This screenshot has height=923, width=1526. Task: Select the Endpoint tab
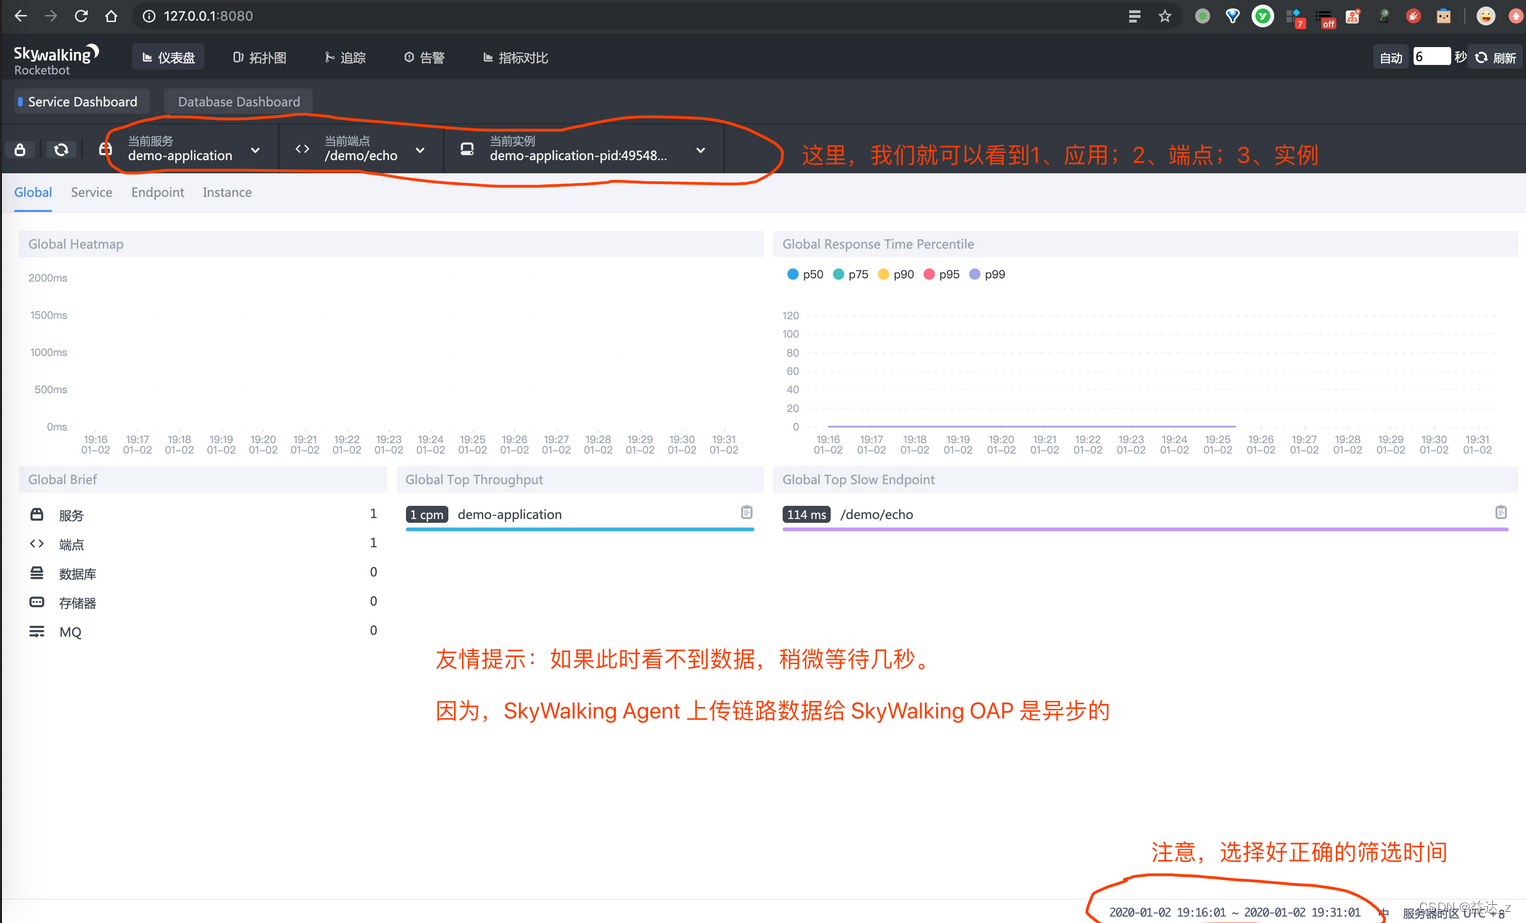(x=157, y=192)
